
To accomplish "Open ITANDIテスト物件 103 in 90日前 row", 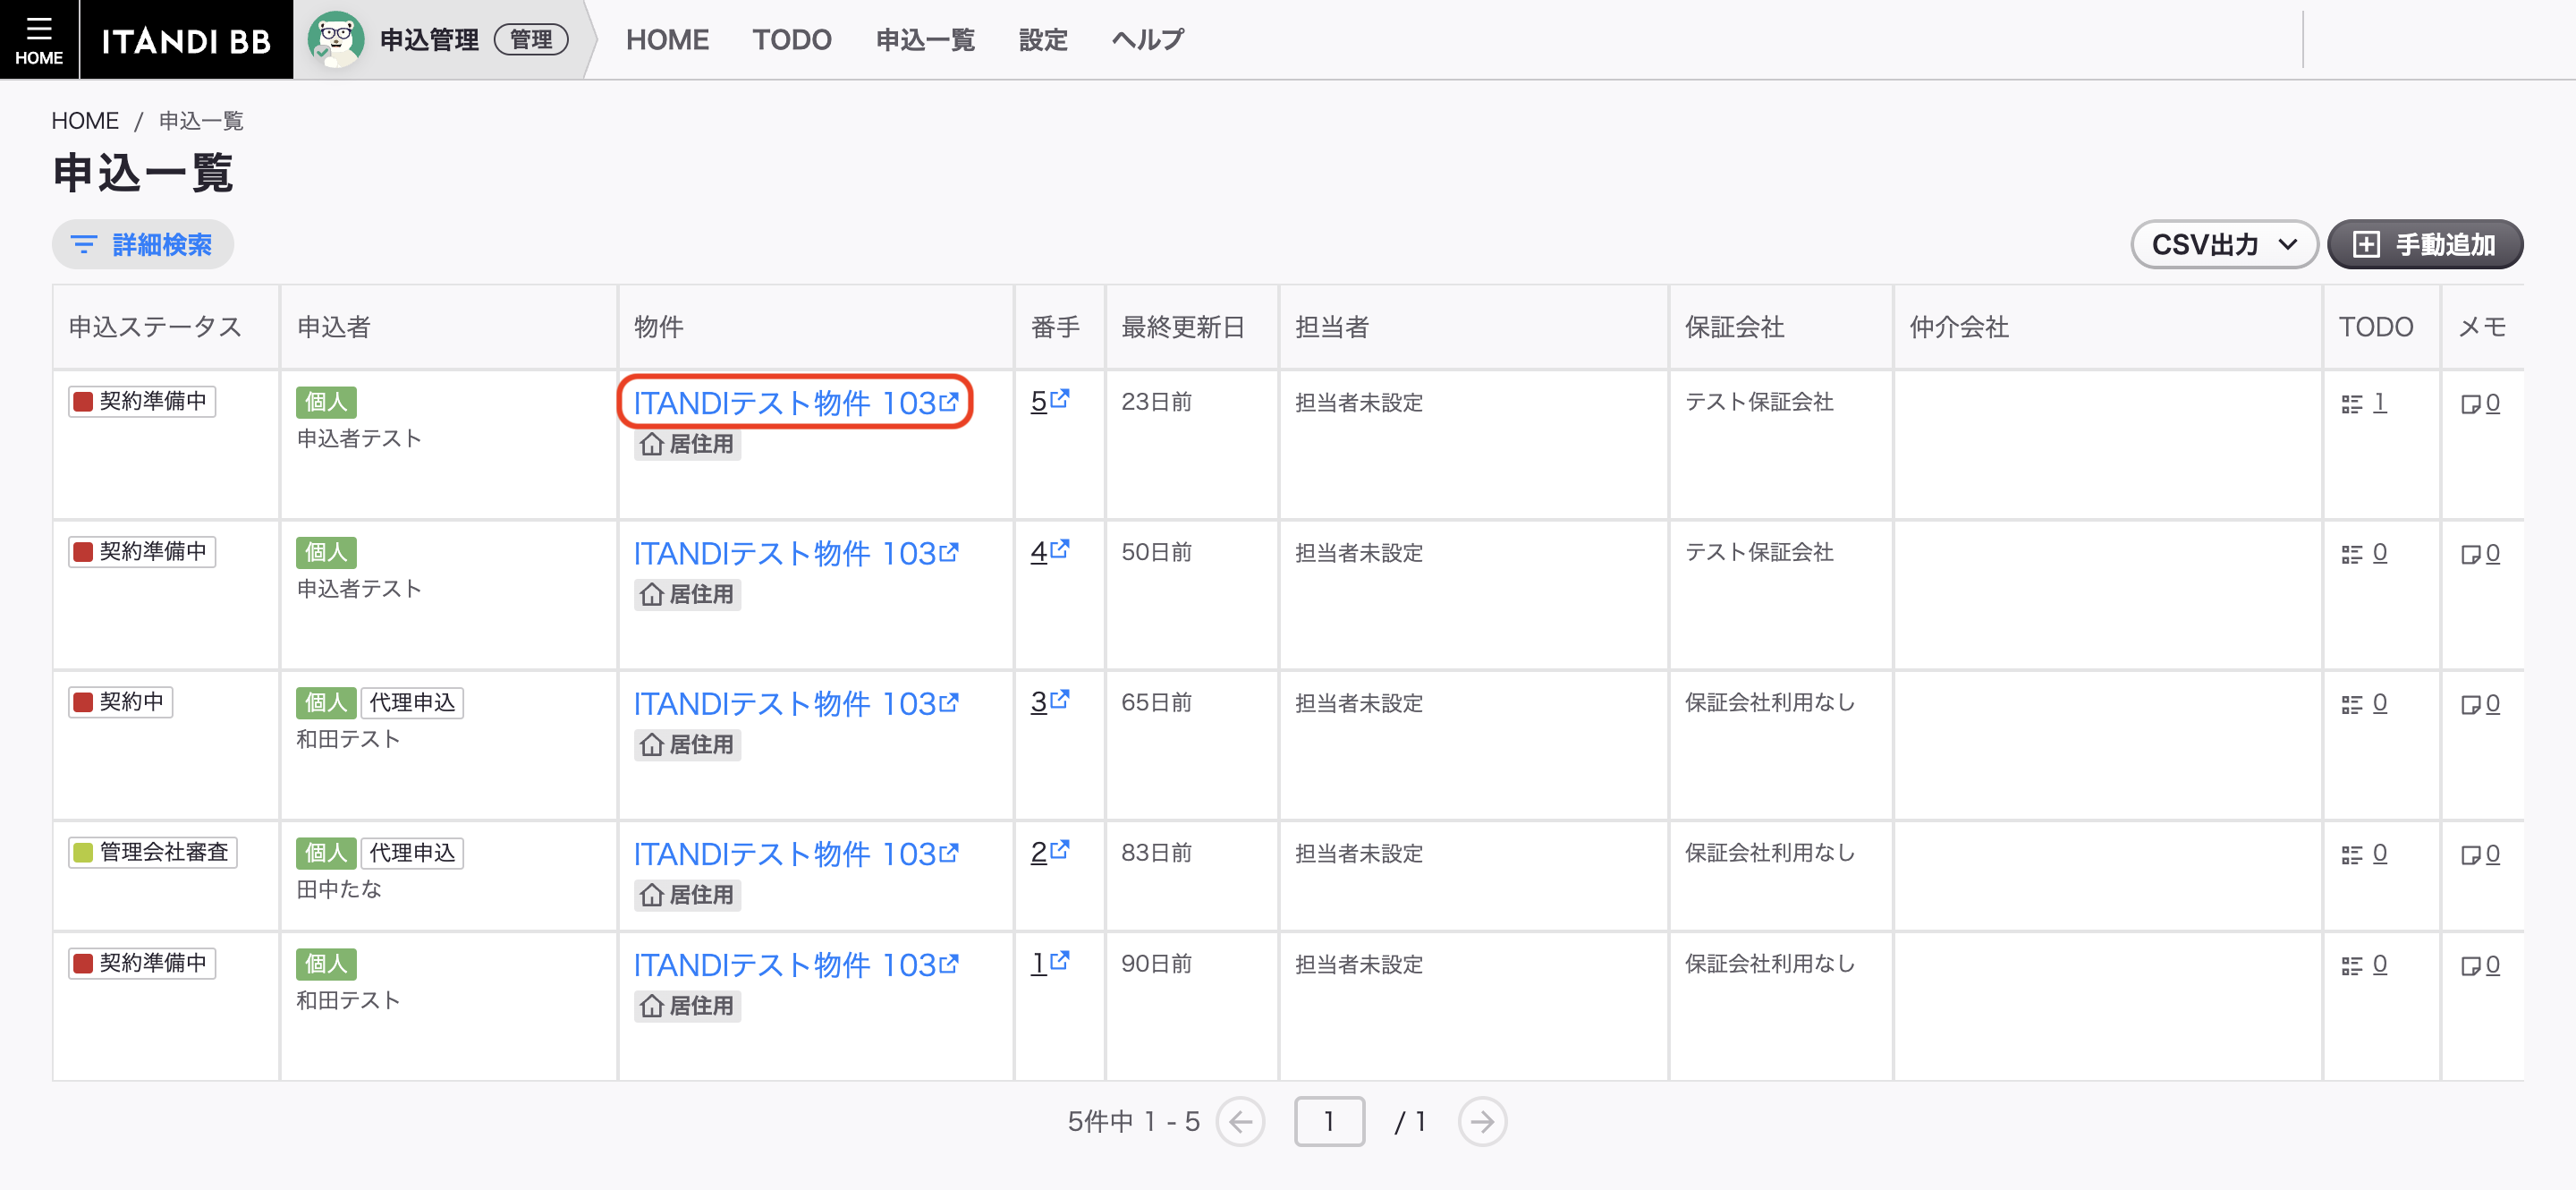I will 796,964.
